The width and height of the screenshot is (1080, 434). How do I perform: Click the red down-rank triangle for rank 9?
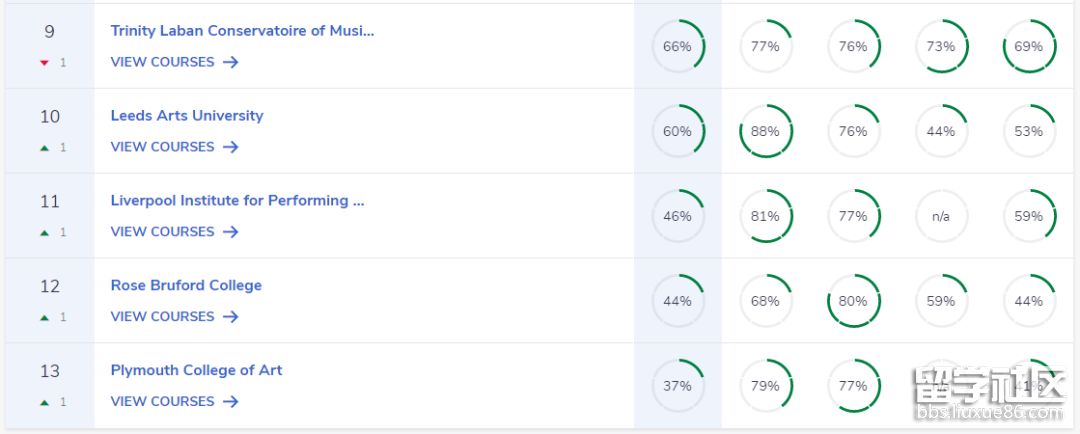[45, 63]
